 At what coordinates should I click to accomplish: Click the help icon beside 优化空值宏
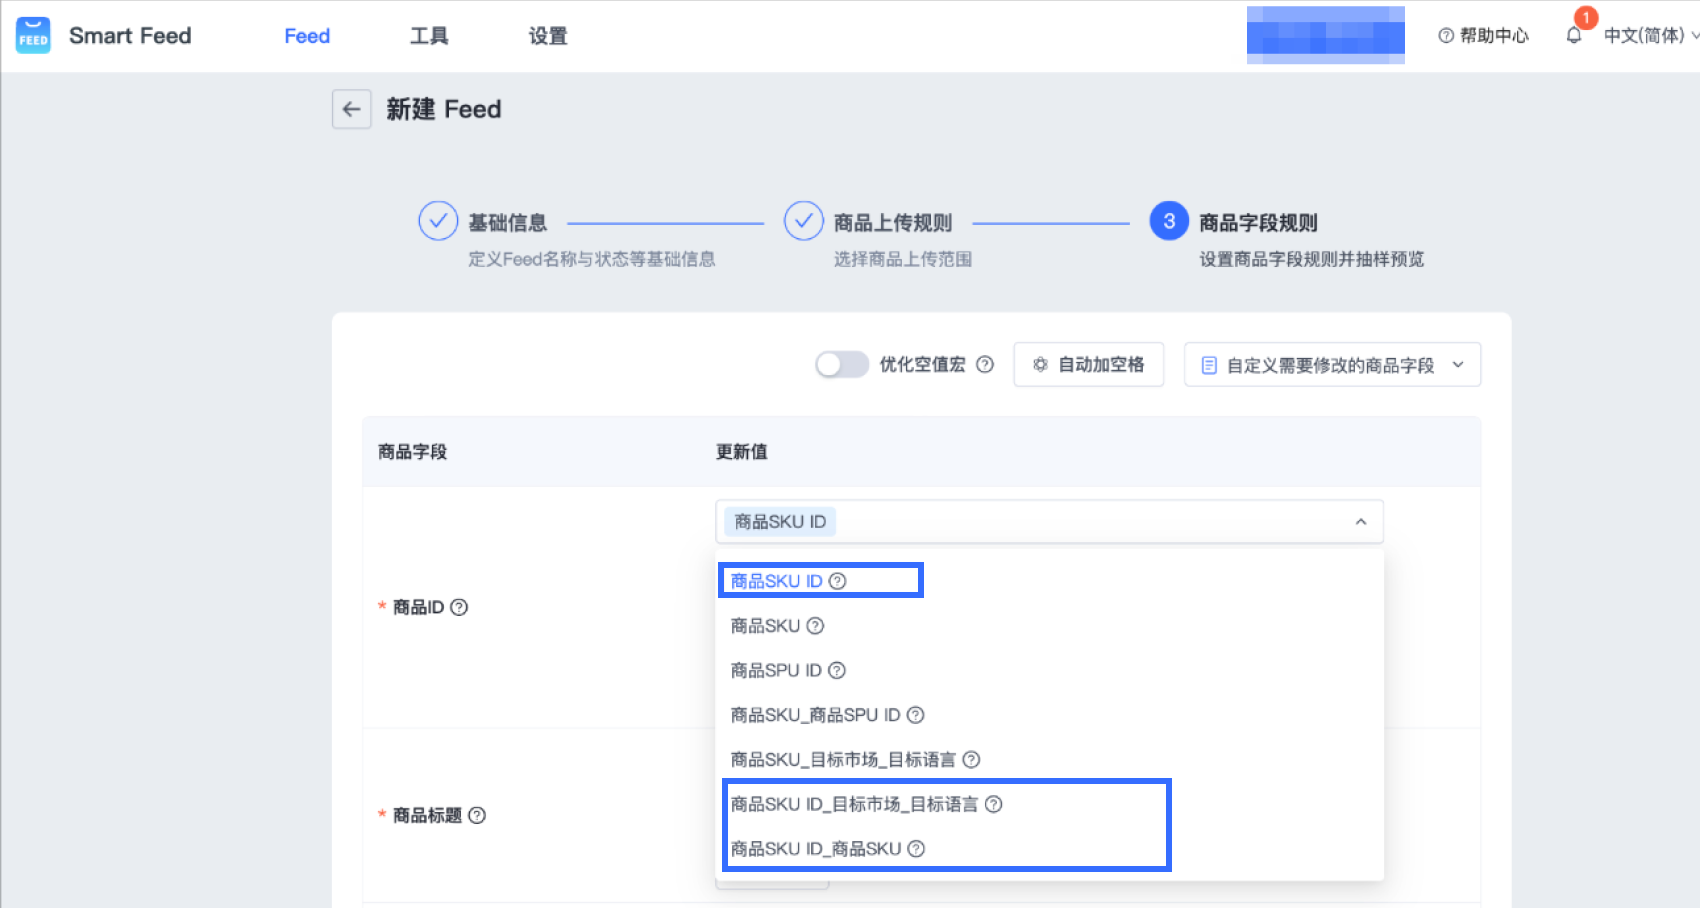click(985, 365)
